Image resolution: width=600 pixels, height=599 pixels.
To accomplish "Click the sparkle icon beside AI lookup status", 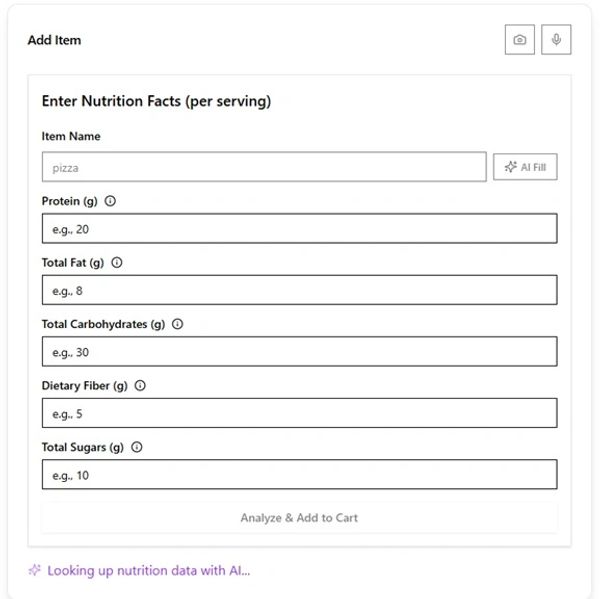I will coord(34,570).
